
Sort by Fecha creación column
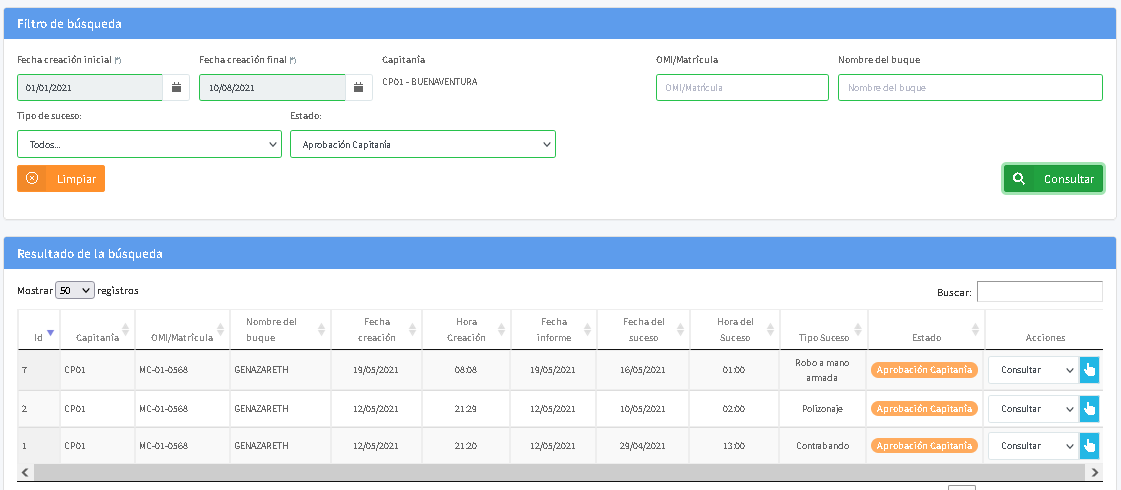[376, 329]
